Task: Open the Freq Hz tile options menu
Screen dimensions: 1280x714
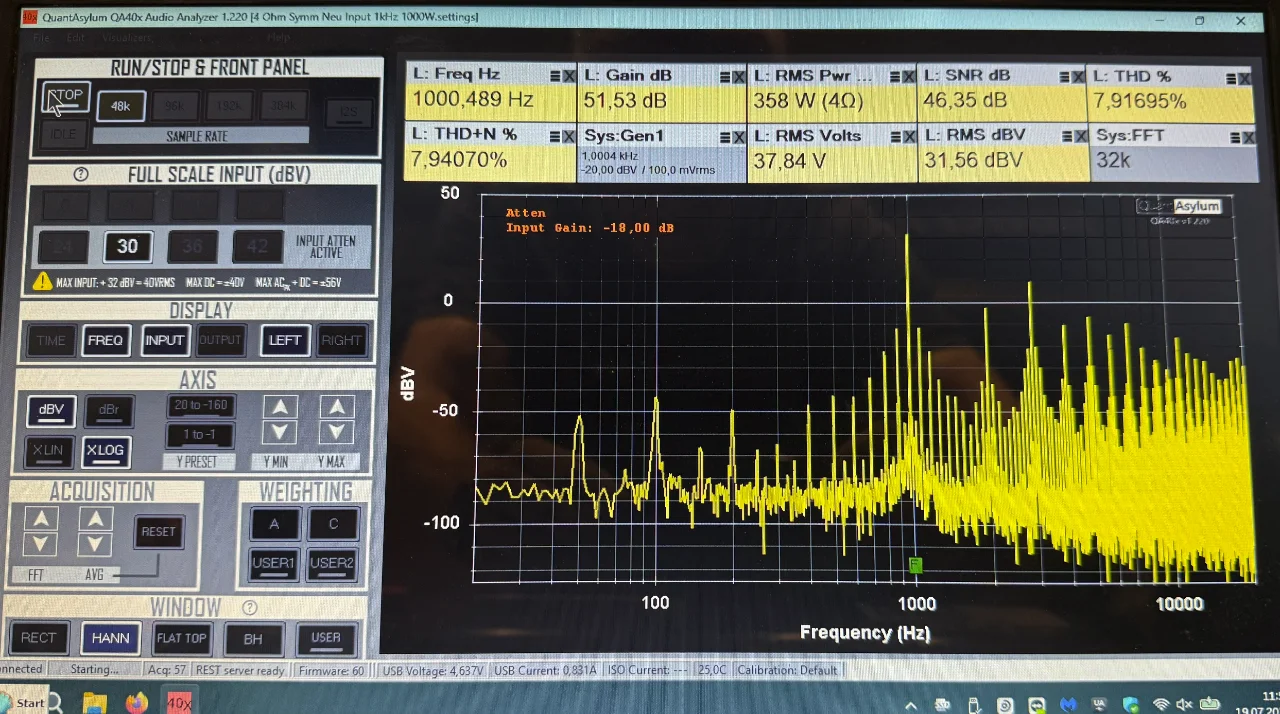Action: click(x=555, y=76)
